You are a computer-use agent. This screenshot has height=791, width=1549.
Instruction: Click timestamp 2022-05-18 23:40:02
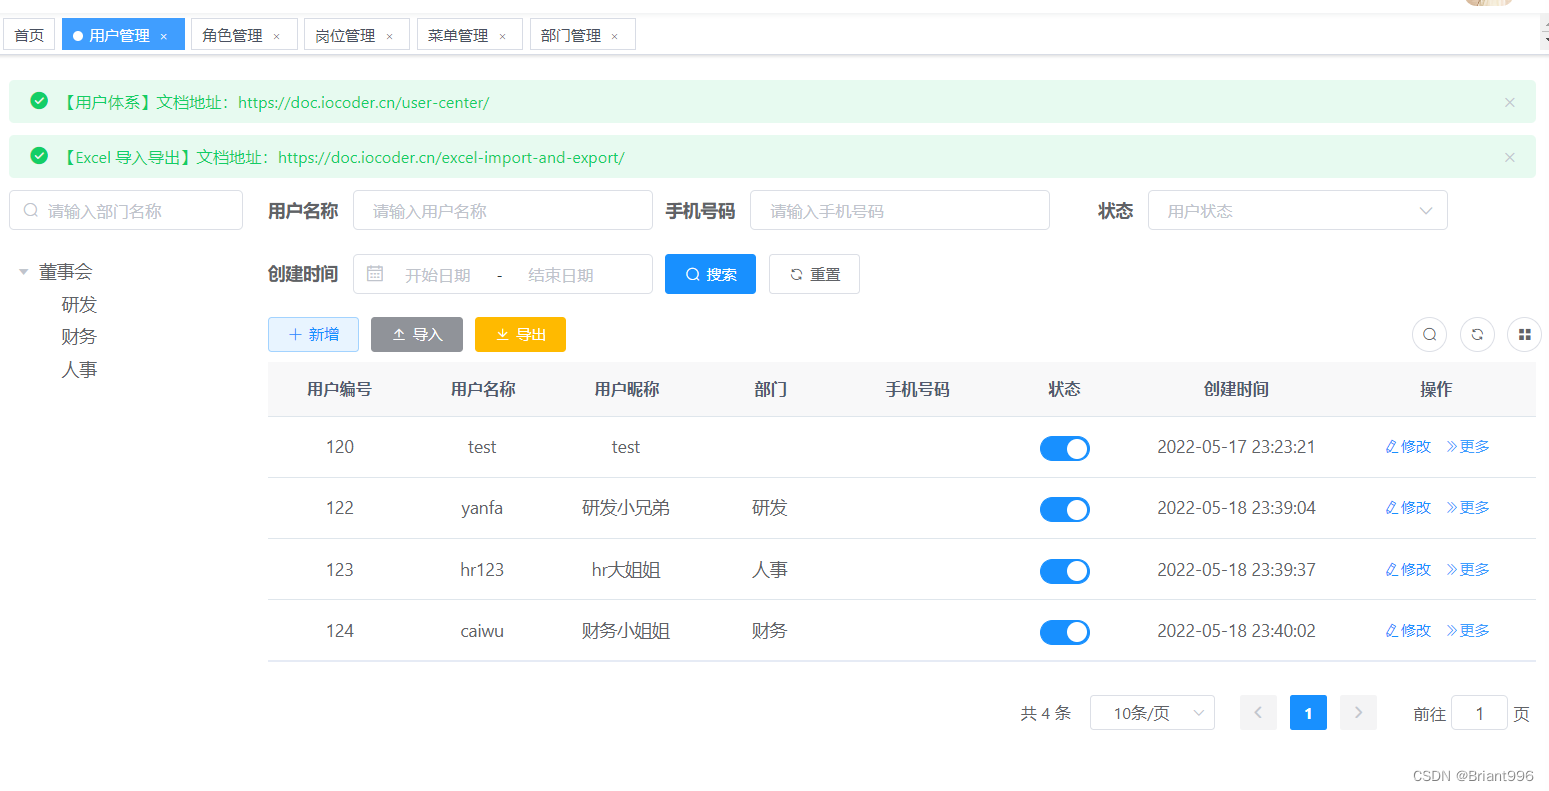[x=1236, y=631]
